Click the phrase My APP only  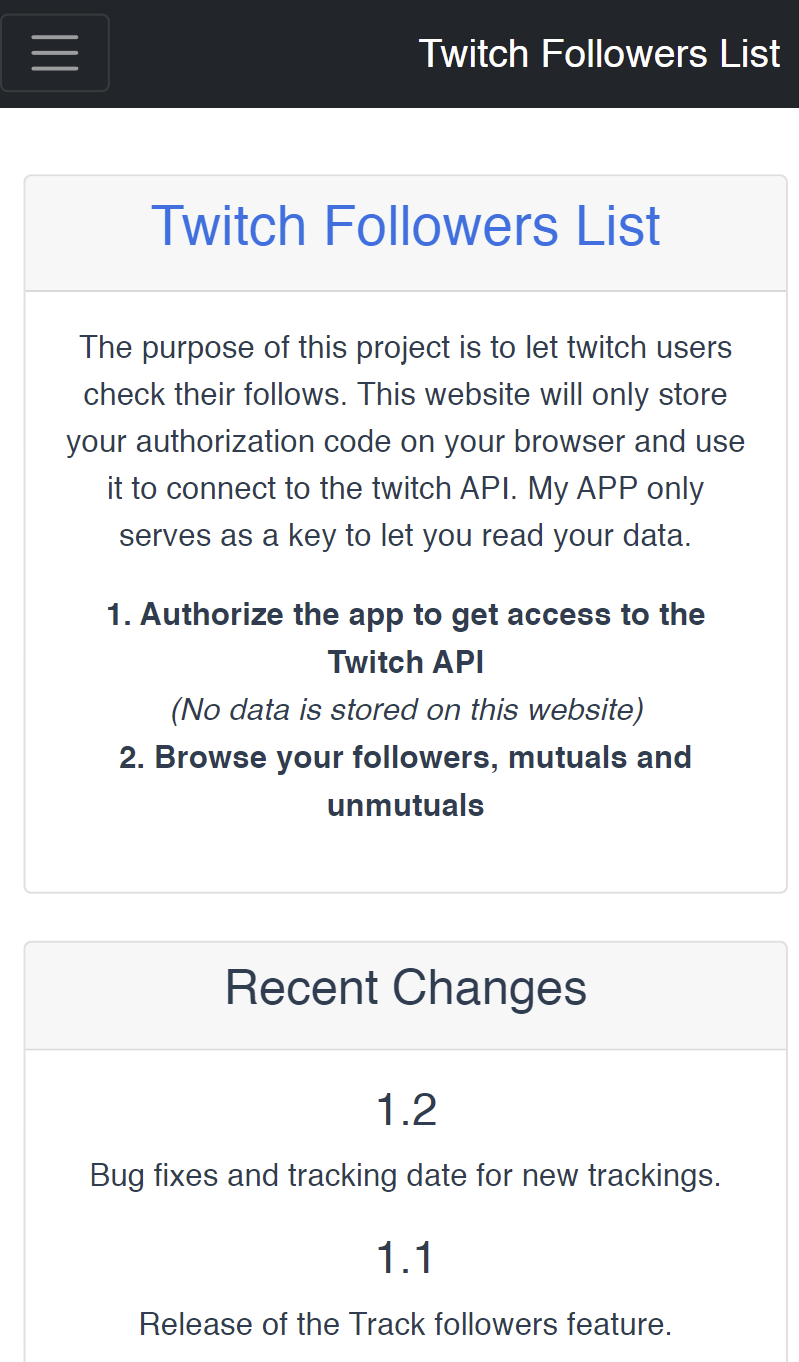616,489
